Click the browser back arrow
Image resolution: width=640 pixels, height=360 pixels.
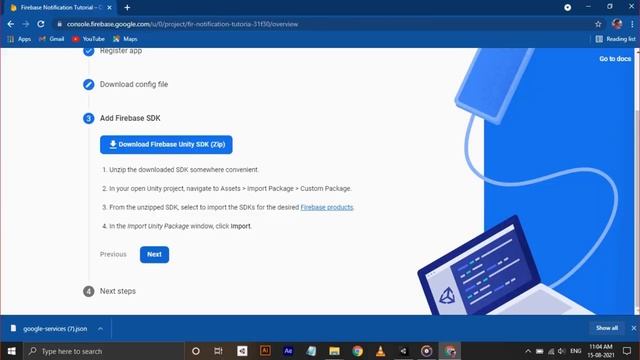tap(11, 24)
